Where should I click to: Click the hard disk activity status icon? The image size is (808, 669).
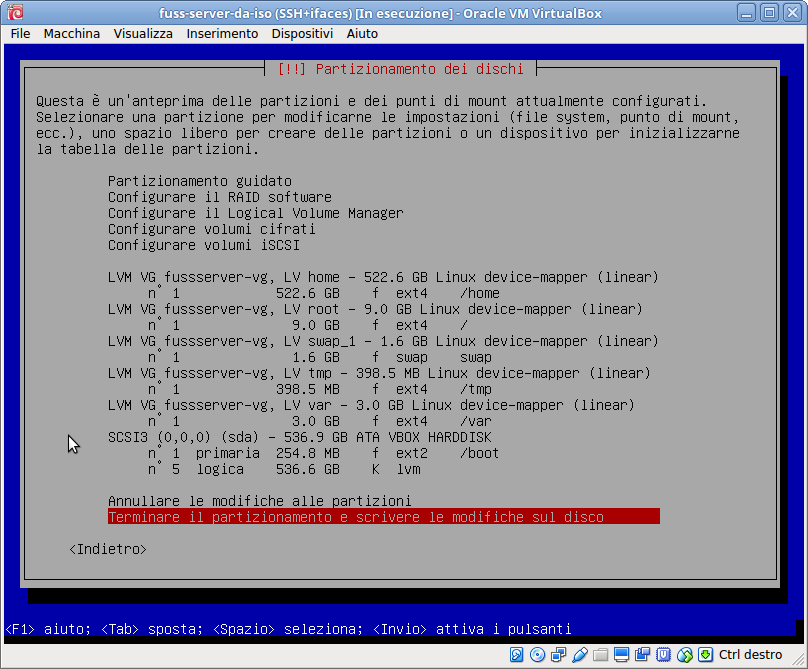click(x=516, y=655)
